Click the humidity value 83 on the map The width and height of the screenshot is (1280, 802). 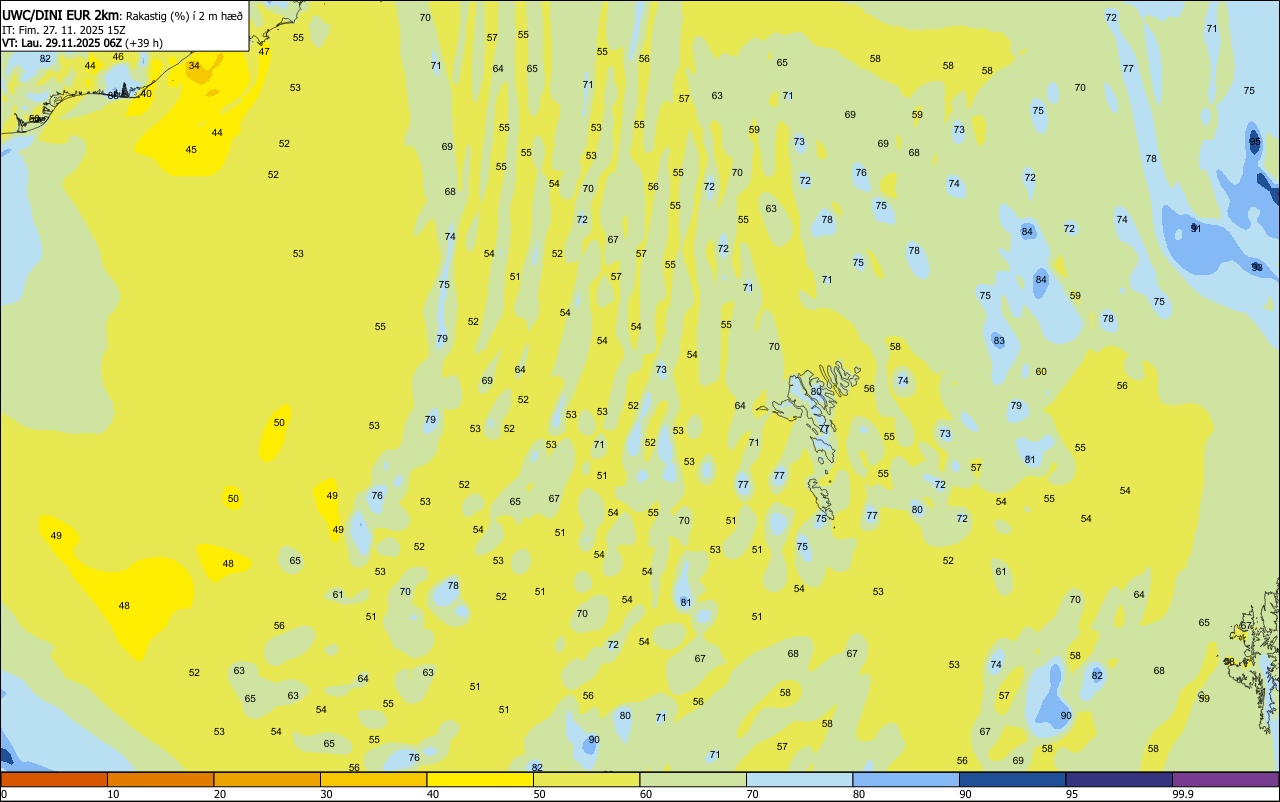coord(999,341)
